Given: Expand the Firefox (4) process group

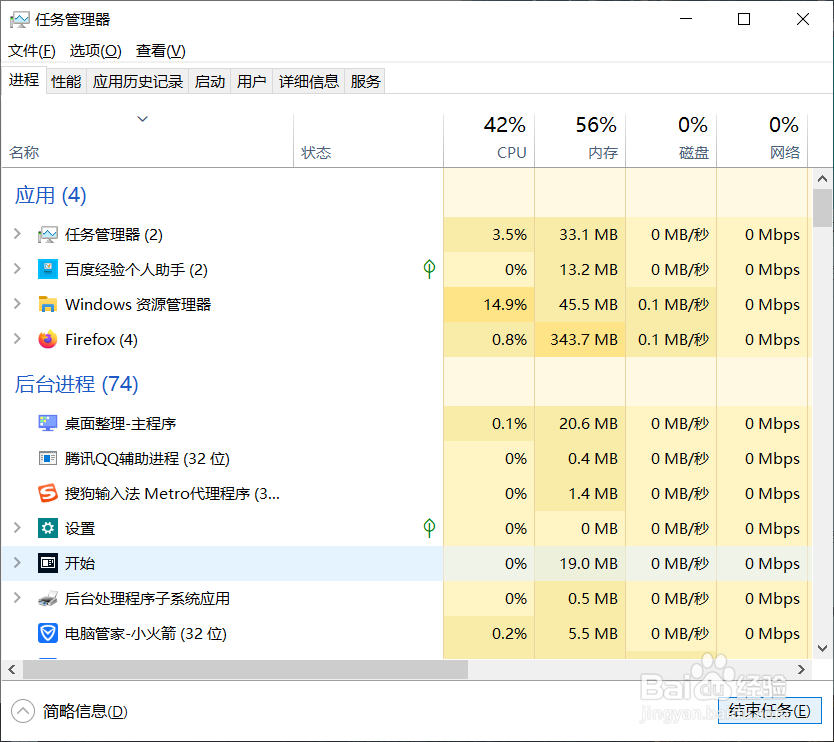Looking at the screenshot, I should tap(17, 339).
